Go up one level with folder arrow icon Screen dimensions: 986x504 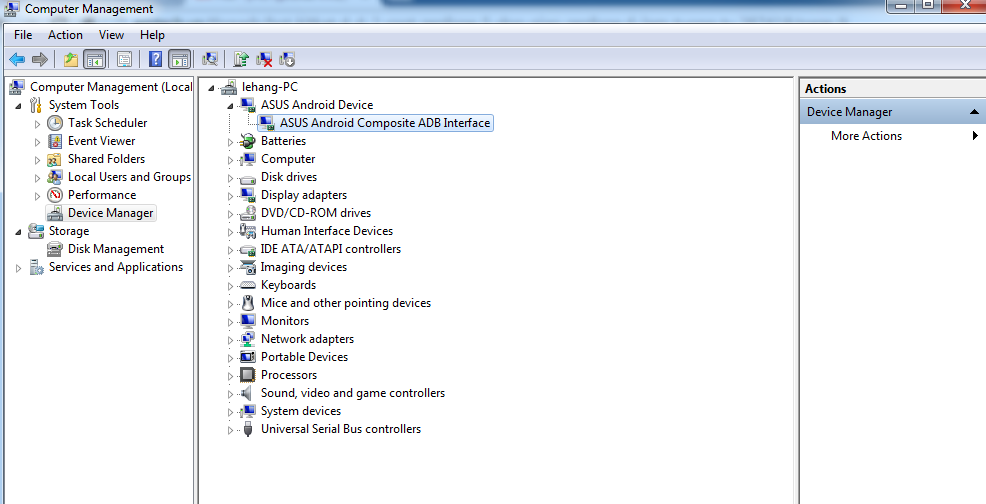[71, 60]
